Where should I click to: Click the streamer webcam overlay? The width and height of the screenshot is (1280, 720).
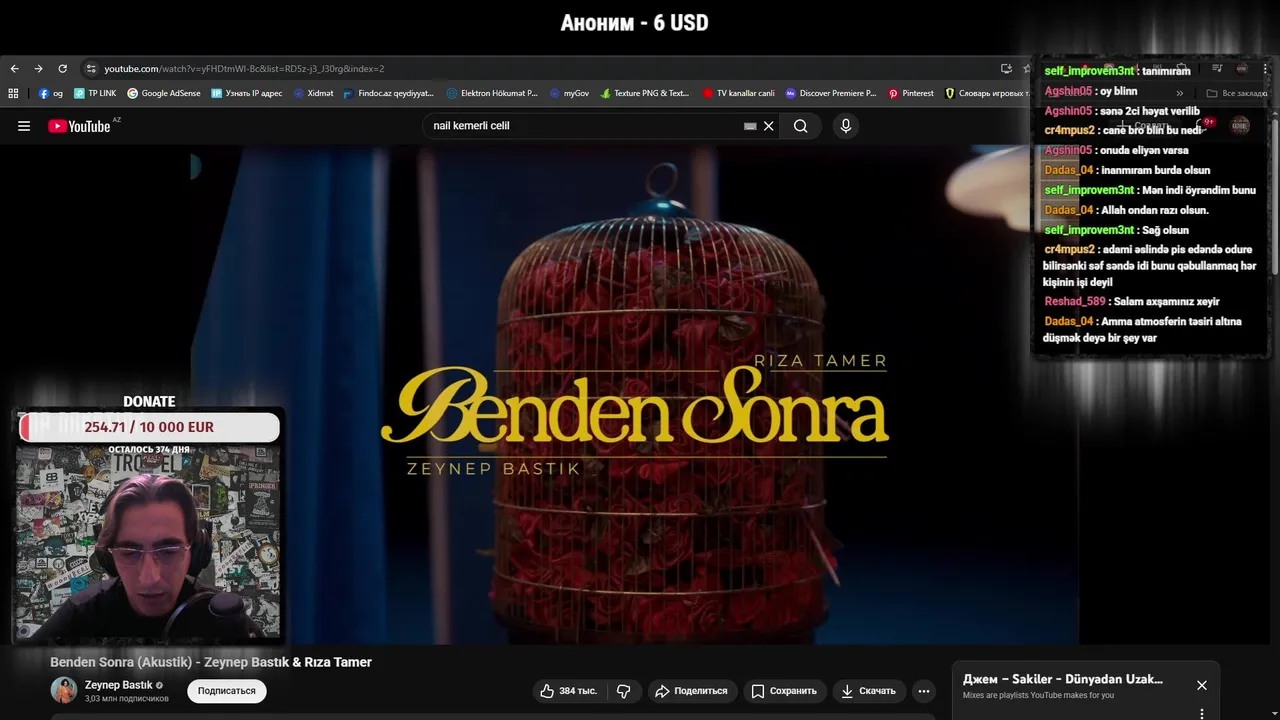pos(147,543)
